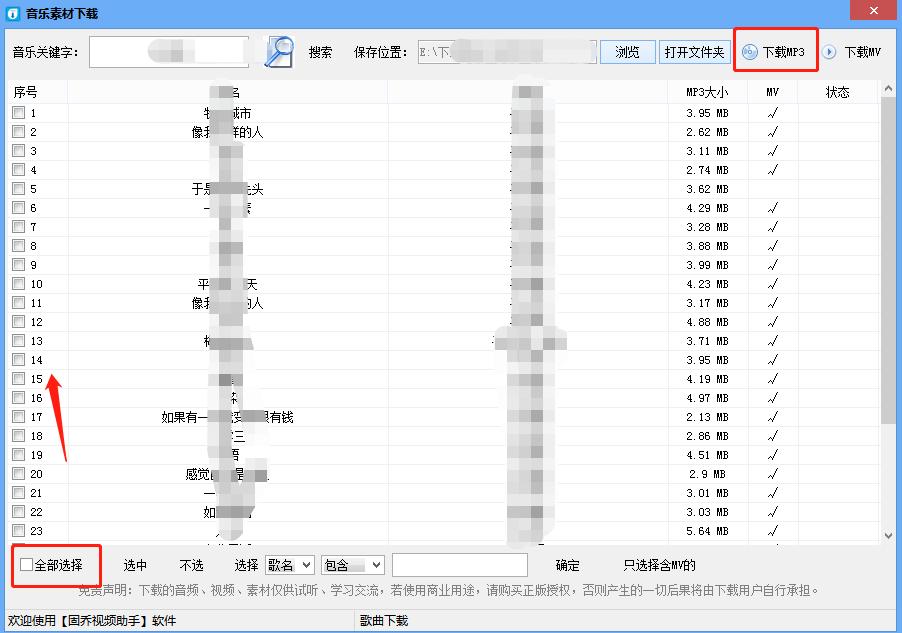The height and width of the screenshot is (633, 902).
Task: Click the 确定 confirm button
Action: coord(566,565)
